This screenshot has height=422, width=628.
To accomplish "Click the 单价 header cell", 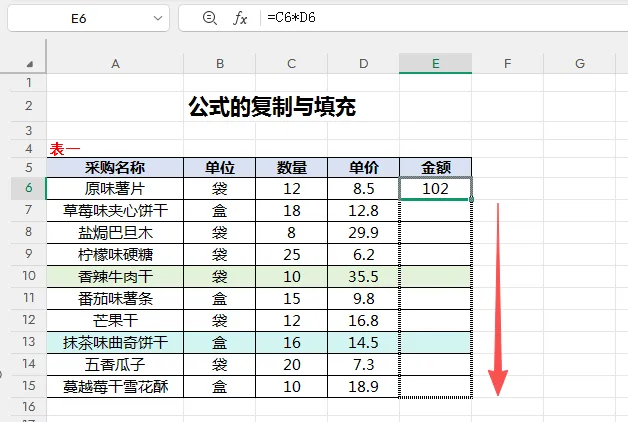I will 364,167.
